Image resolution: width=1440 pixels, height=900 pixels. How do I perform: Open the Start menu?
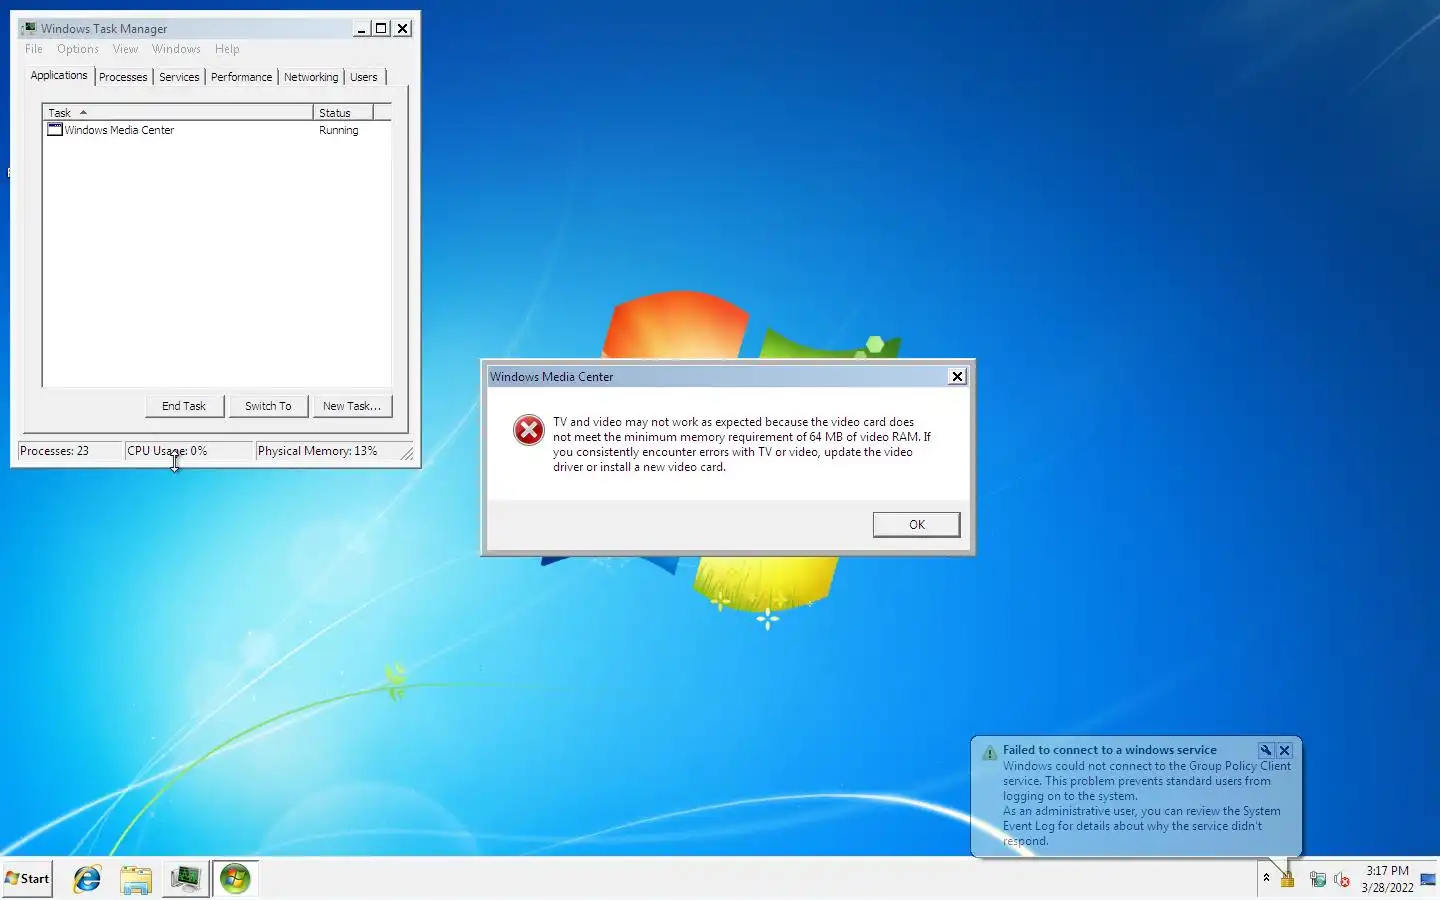pyautogui.click(x=27, y=879)
